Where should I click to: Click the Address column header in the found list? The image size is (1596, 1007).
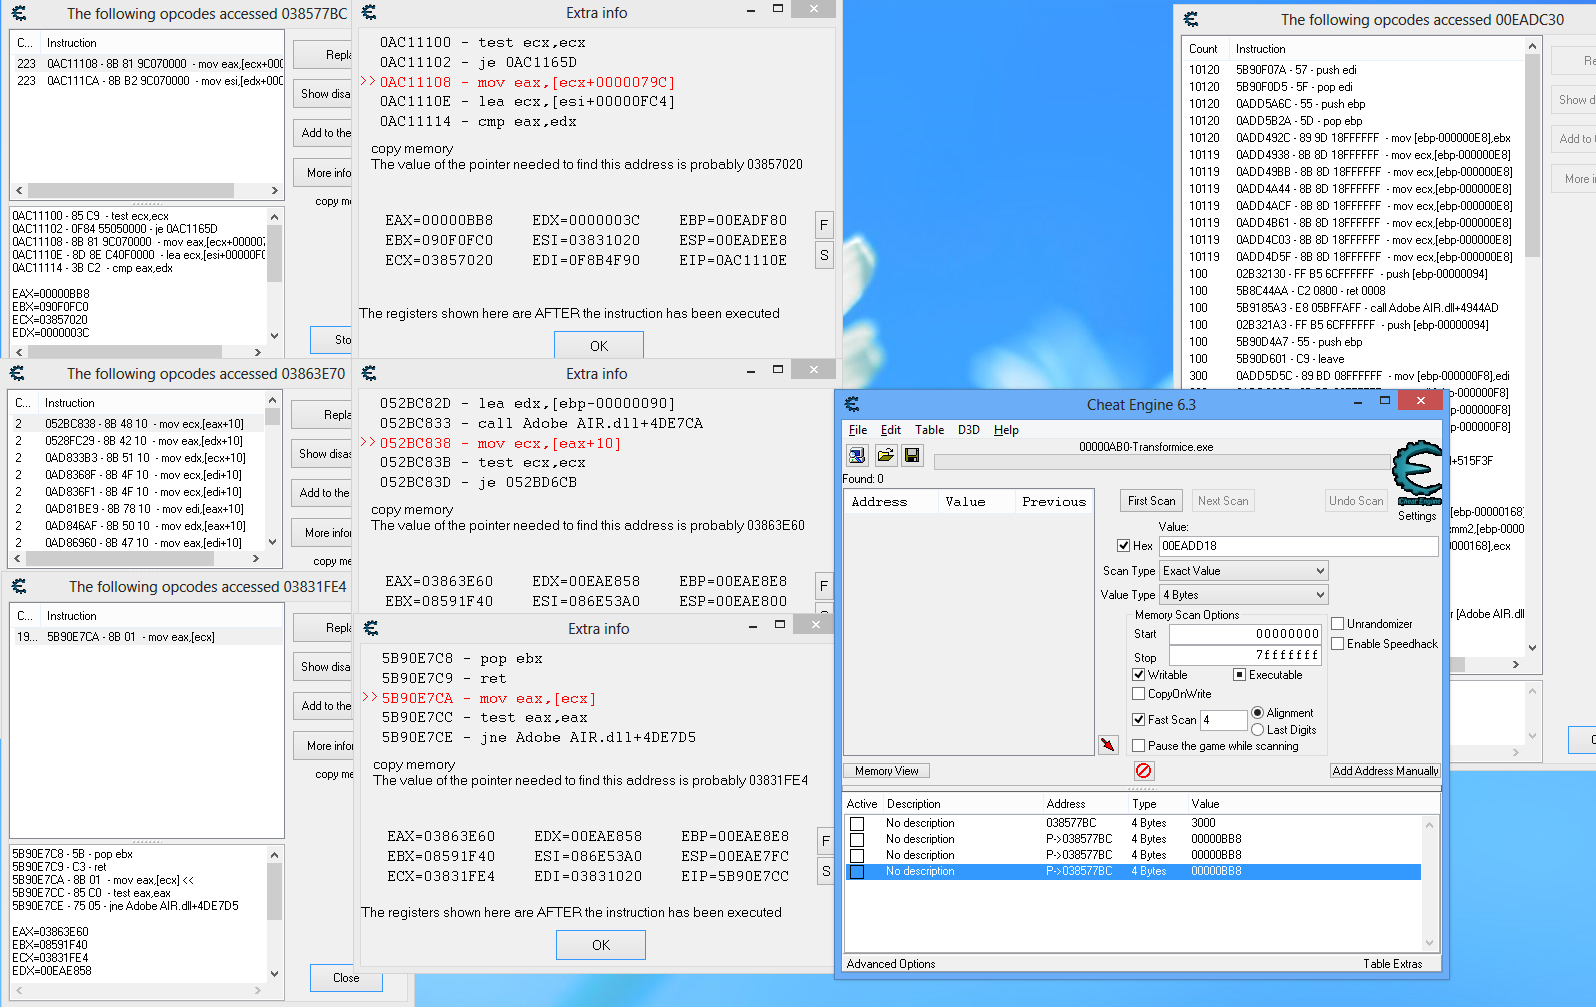pyautogui.click(x=890, y=502)
